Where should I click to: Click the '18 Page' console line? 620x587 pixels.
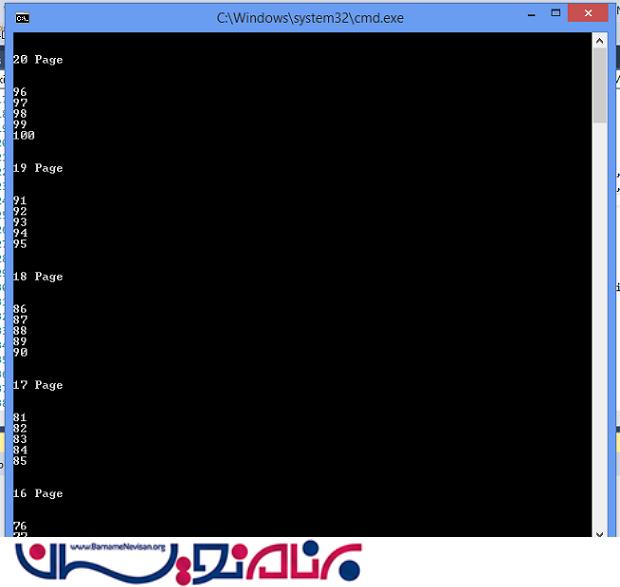coord(38,276)
